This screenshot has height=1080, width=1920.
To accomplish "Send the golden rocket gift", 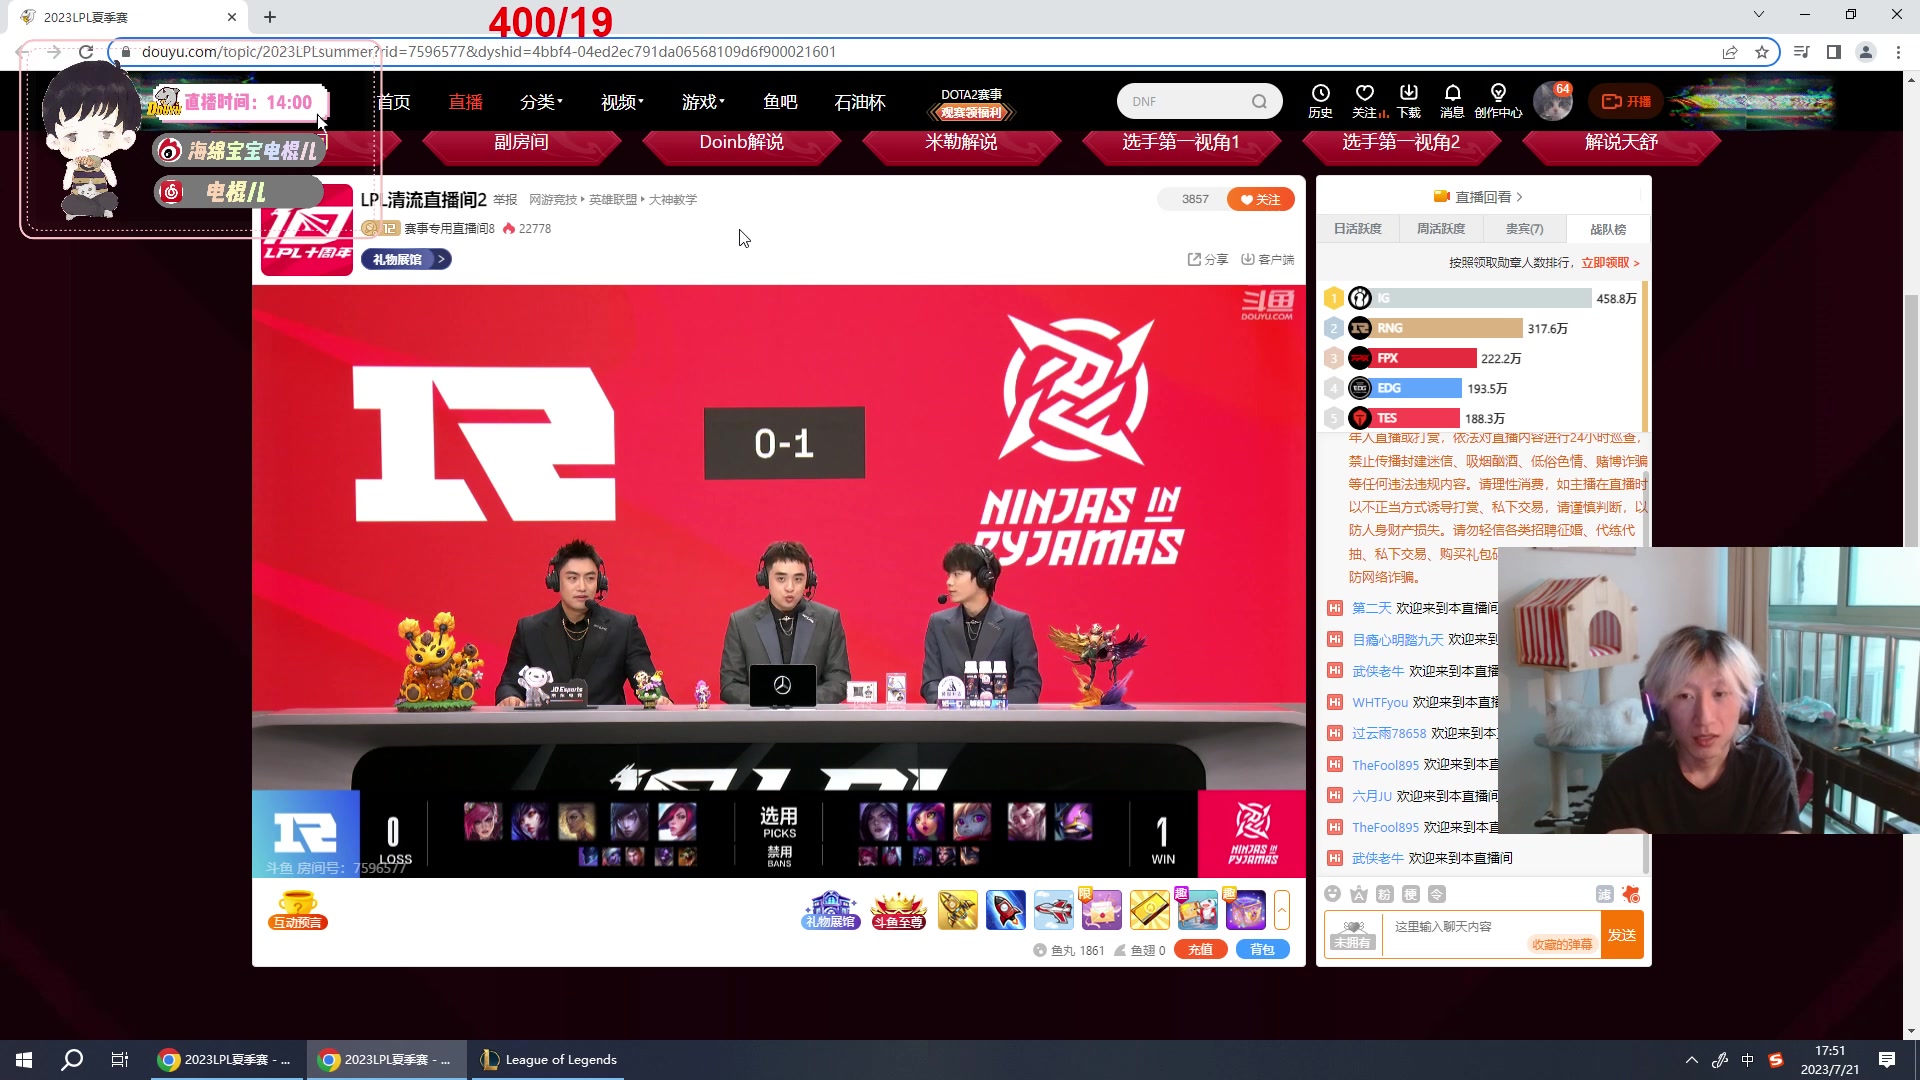I will tap(957, 910).
